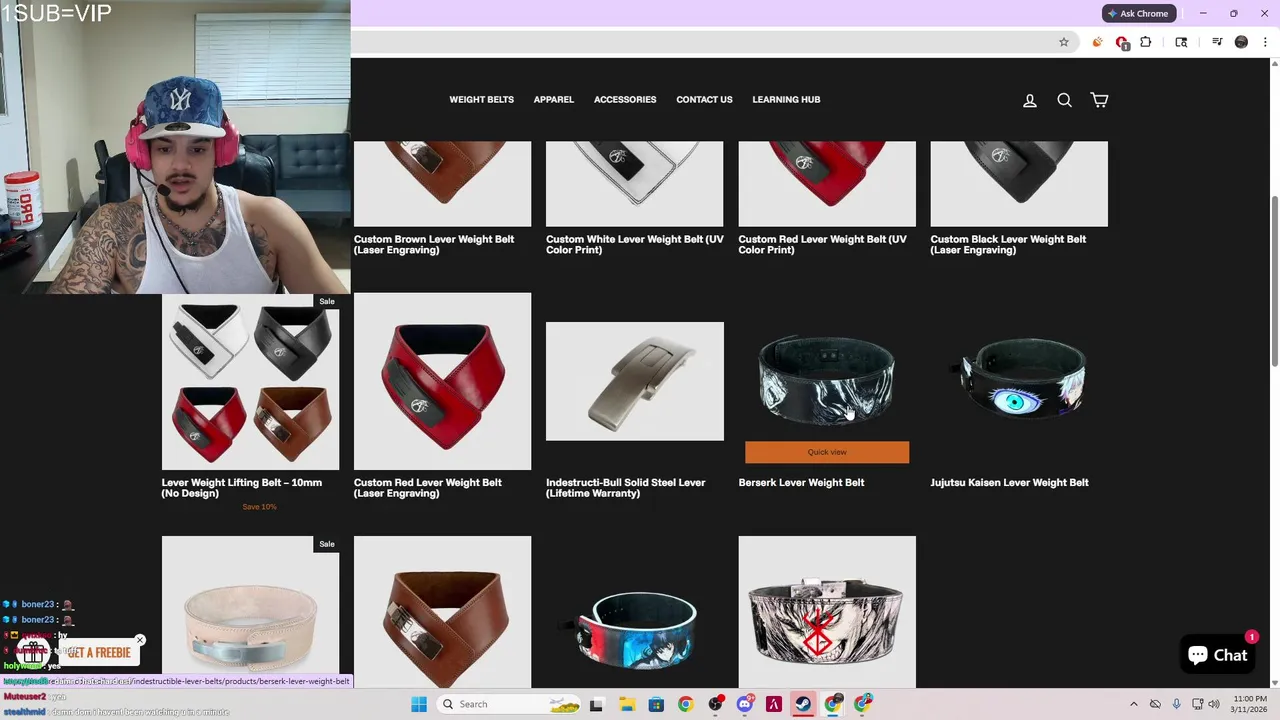Open Indestructi-Bull Solid Steel Lever link
The height and width of the screenshot is (720, 1280).
click(626, 488)
